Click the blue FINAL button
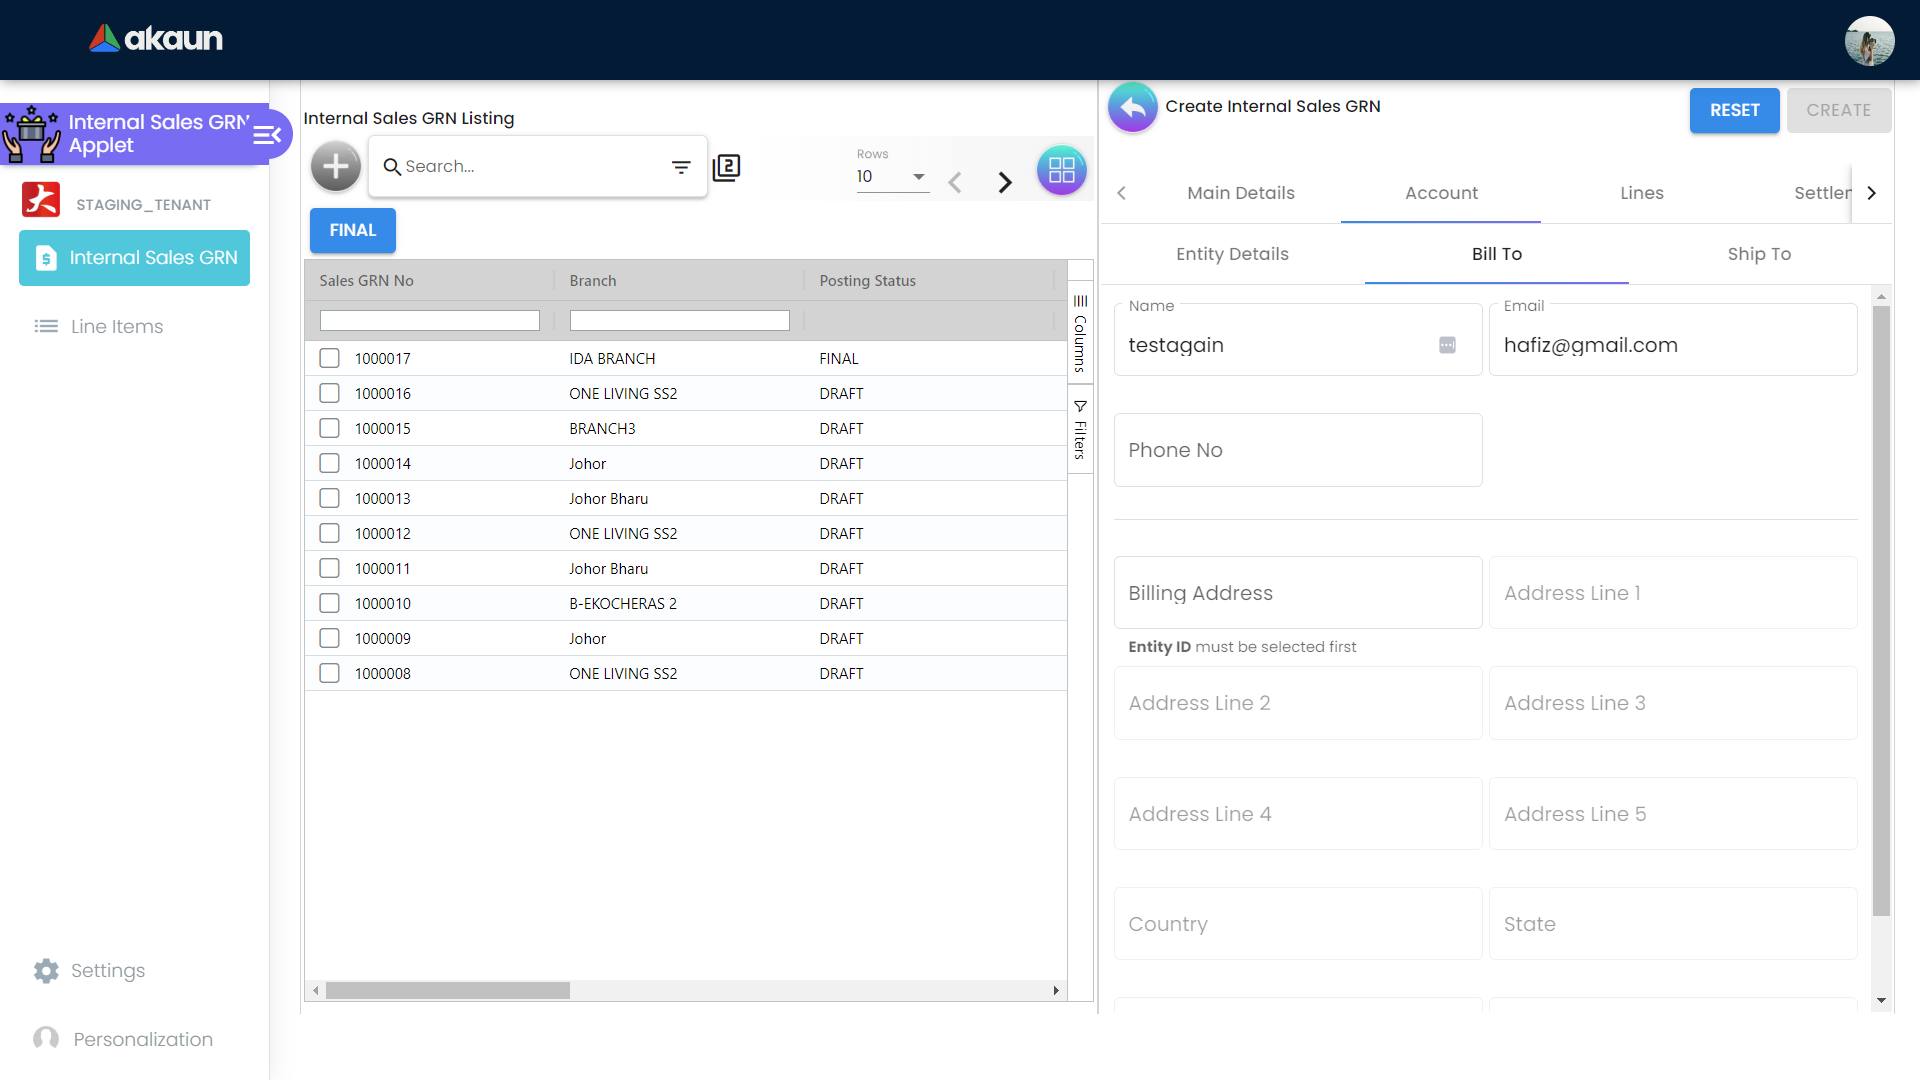This screenshot has width=1920, height=1080. [353, 230]
